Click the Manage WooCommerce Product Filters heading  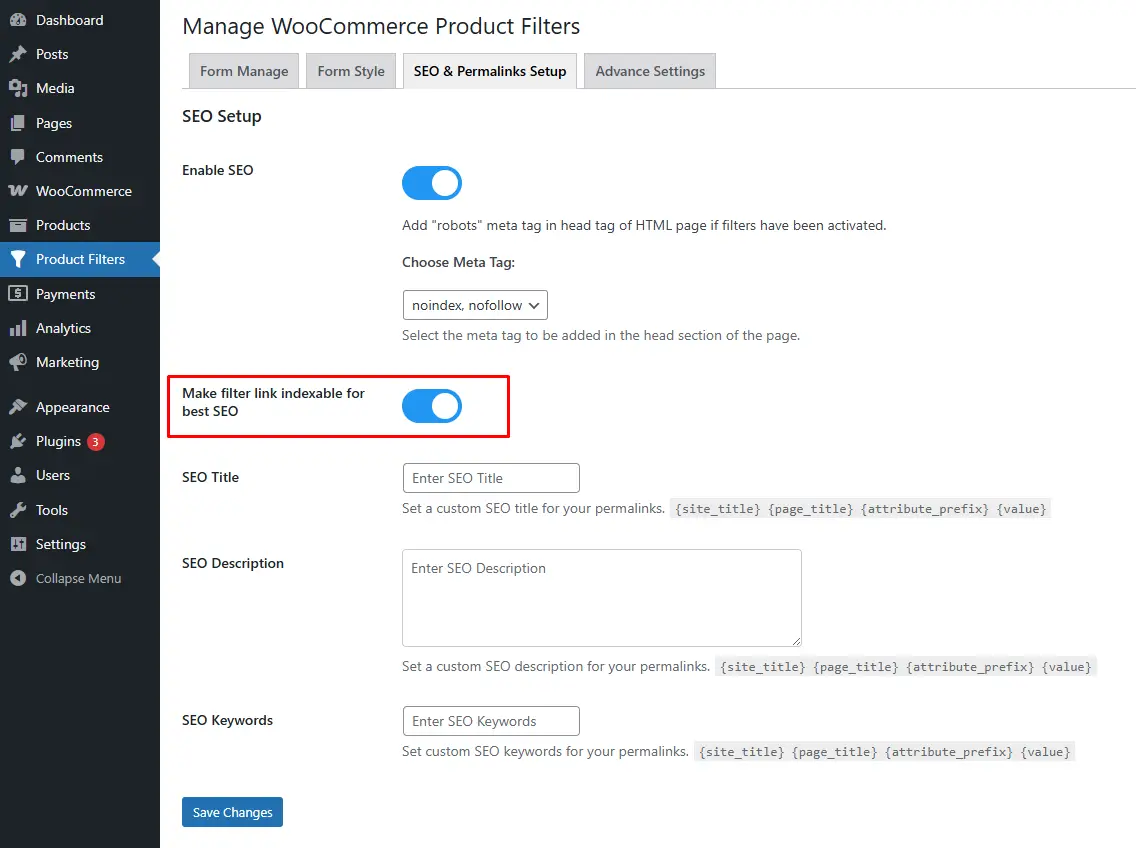381,26
